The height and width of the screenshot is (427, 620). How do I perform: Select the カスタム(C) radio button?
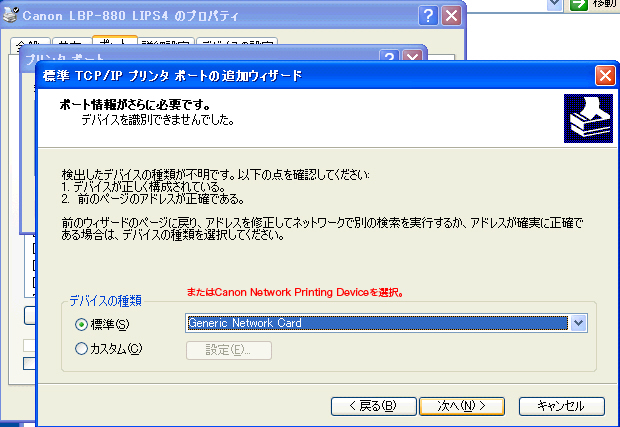(81, 348)
